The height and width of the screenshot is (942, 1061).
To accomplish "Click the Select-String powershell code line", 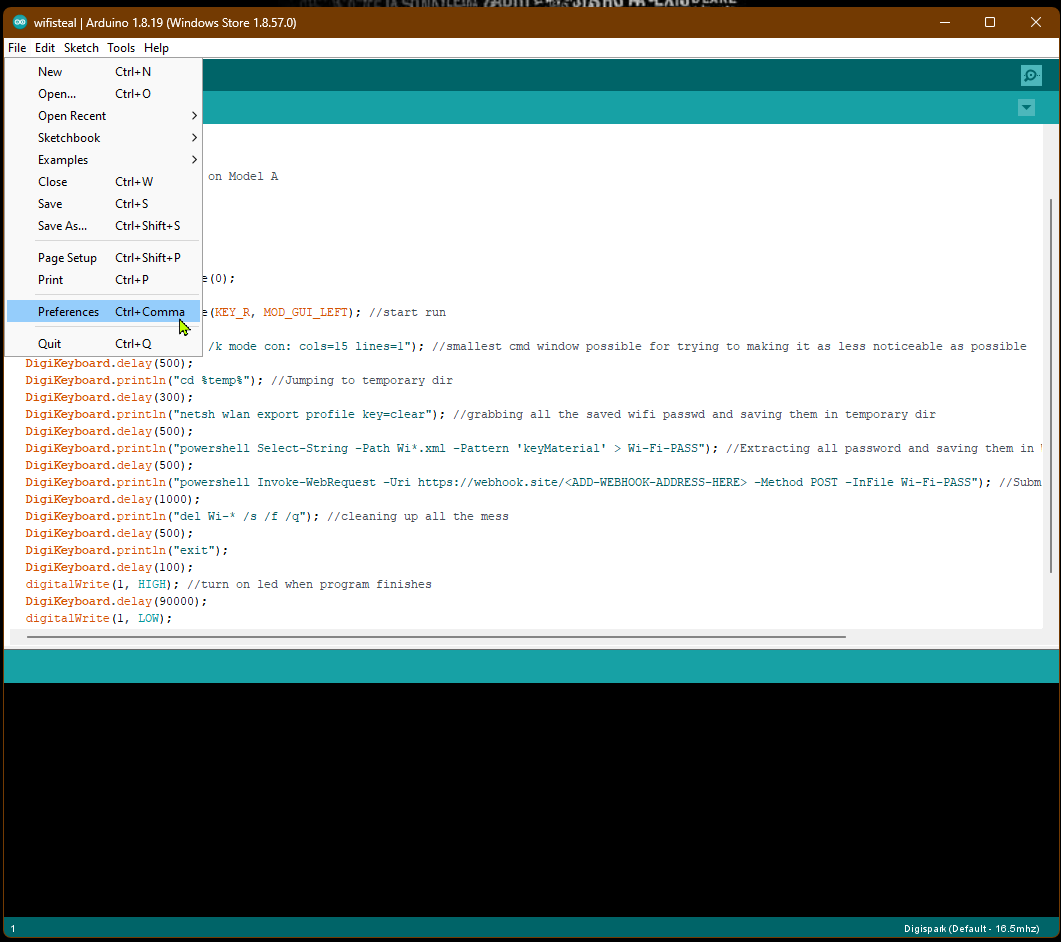I will tap(533, 448).
